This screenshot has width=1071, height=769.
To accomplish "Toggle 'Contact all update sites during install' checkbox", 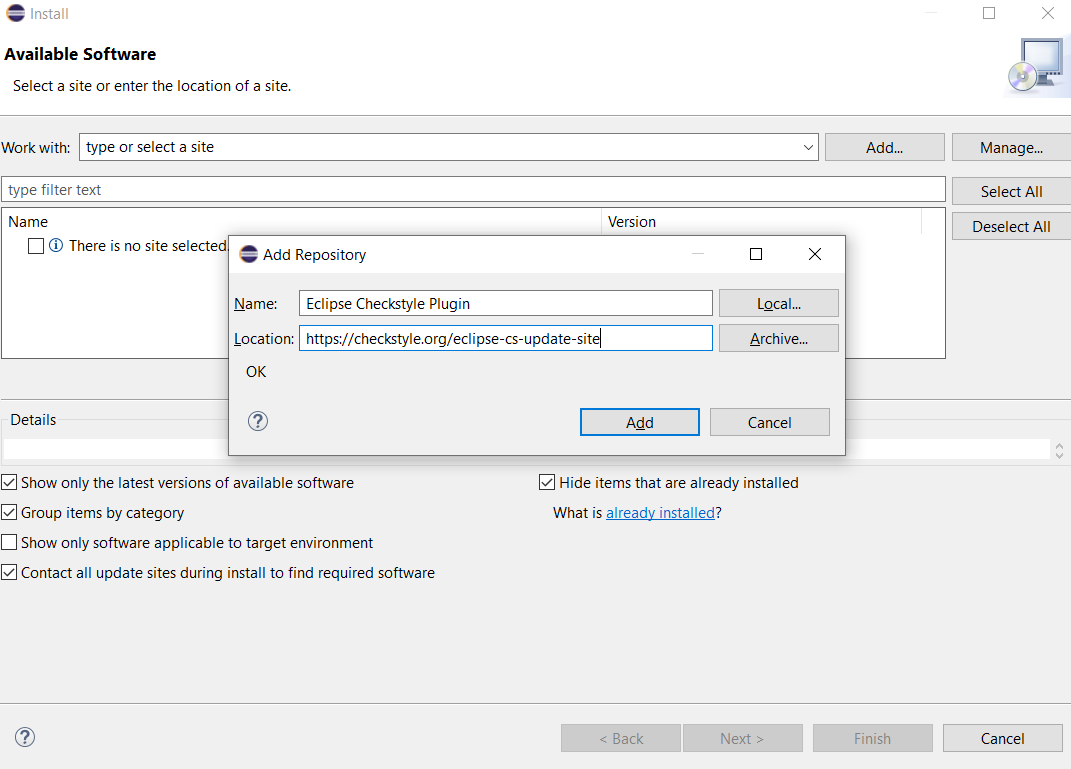I will (9, 572).
